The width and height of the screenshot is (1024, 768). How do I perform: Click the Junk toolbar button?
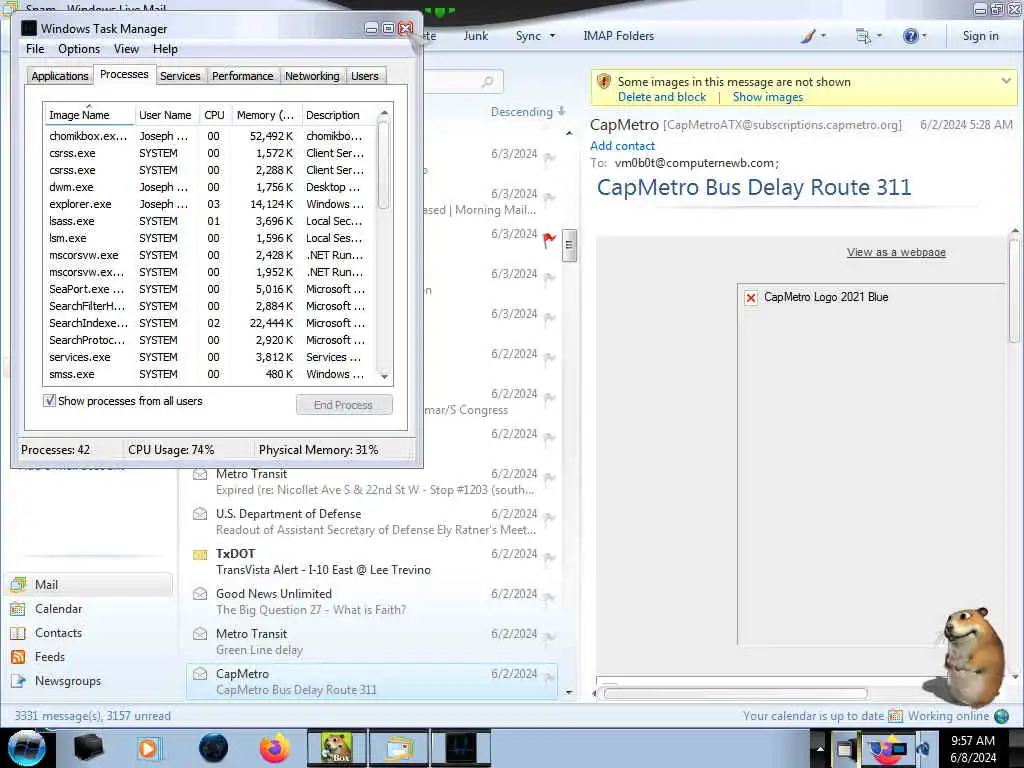(x=475, y=36)
